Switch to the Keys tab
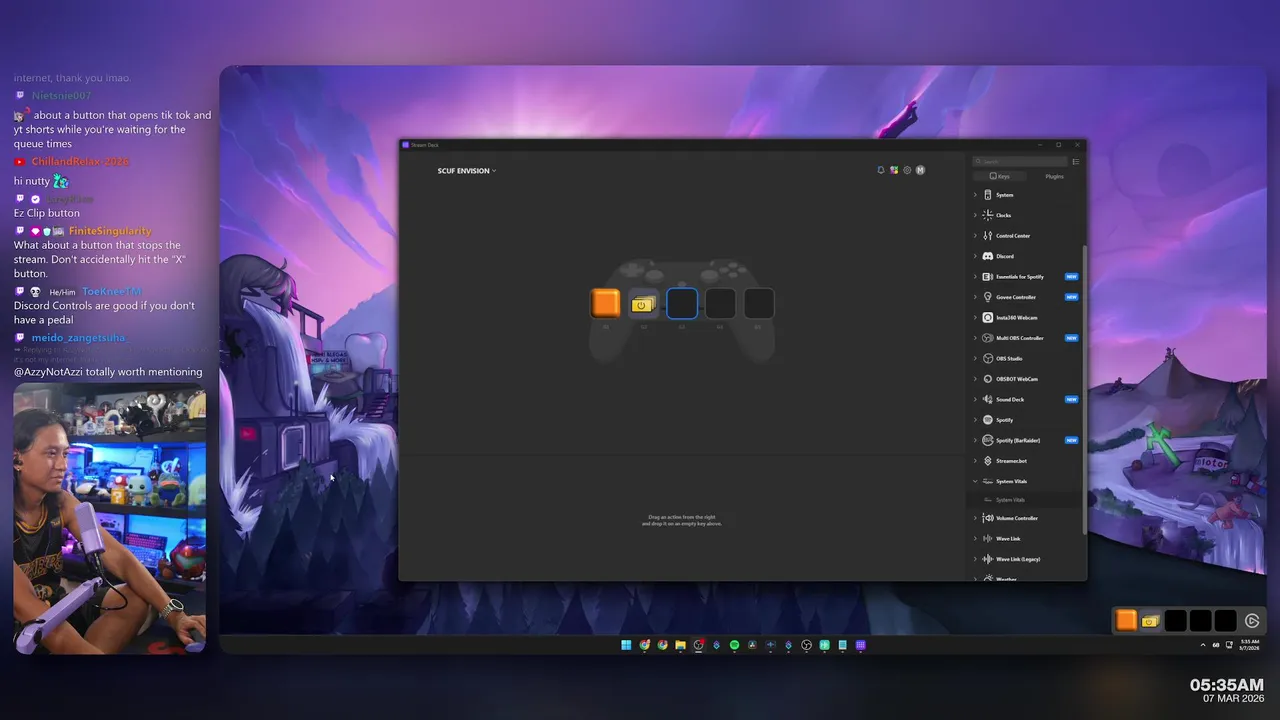The height and width of the screenshot is (720, 1280). pyautogui.click(x=1000, y=176)
